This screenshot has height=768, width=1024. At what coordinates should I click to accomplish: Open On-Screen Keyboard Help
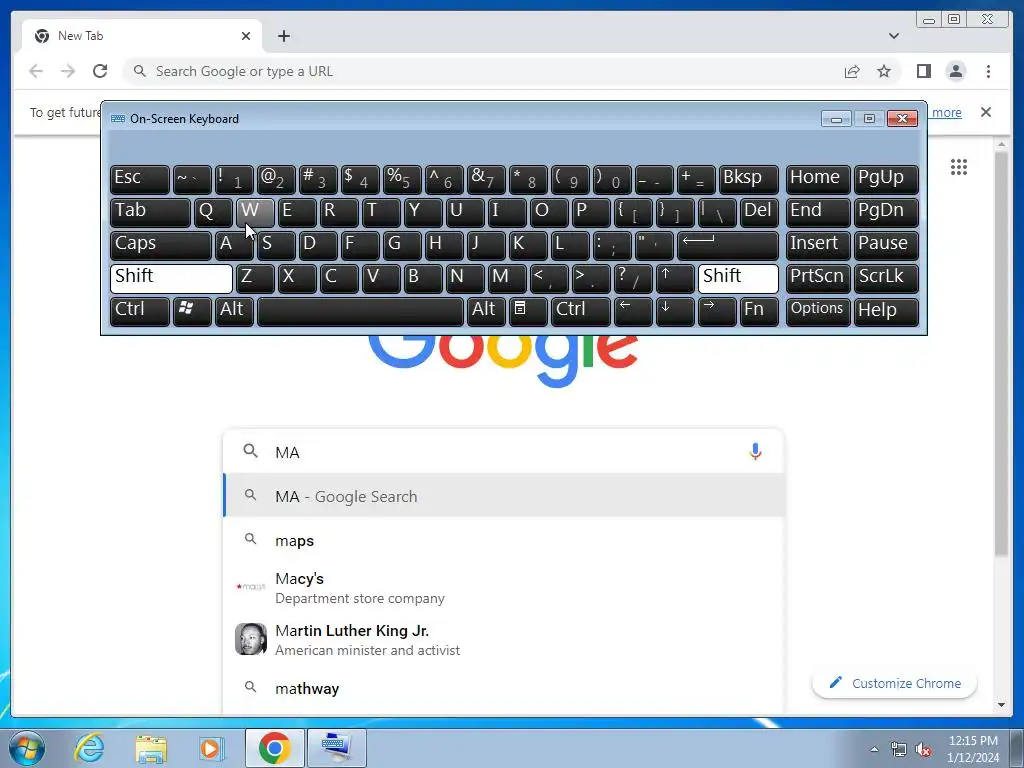[886, 311]
